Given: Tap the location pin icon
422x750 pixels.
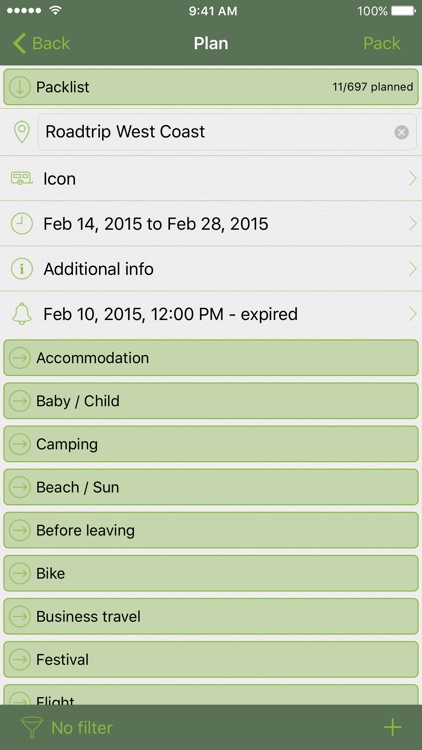Looking at the screenshot, I should click(22, 132).
